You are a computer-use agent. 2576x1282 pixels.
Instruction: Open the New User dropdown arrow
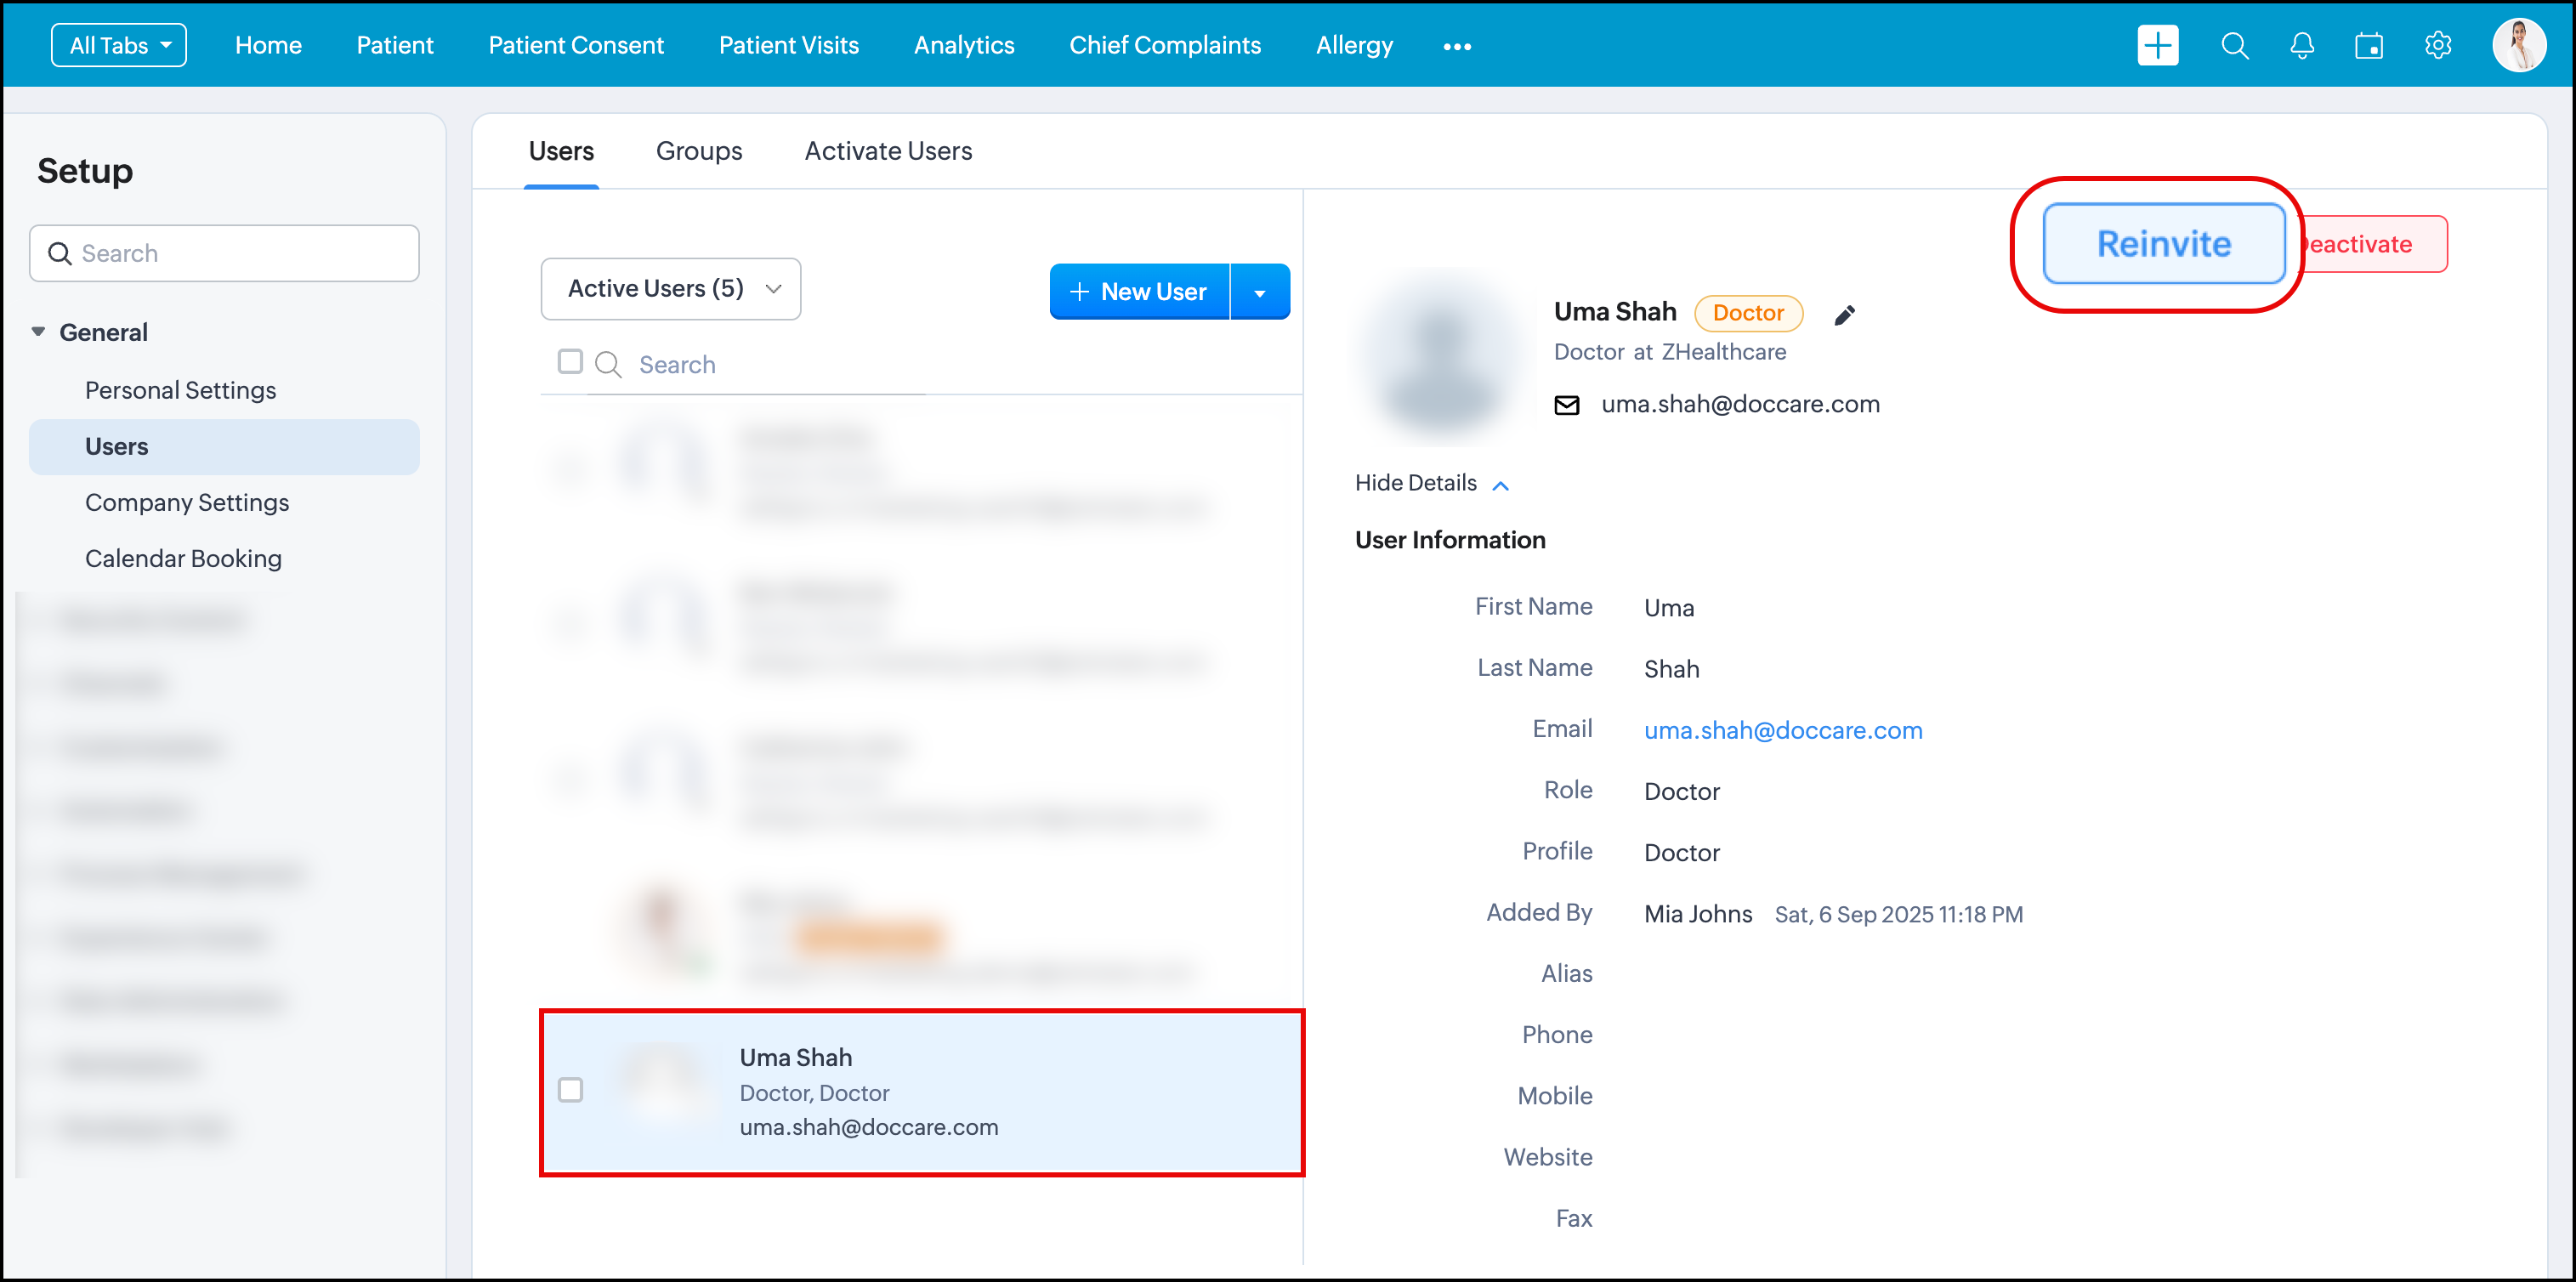point(1259,292)
